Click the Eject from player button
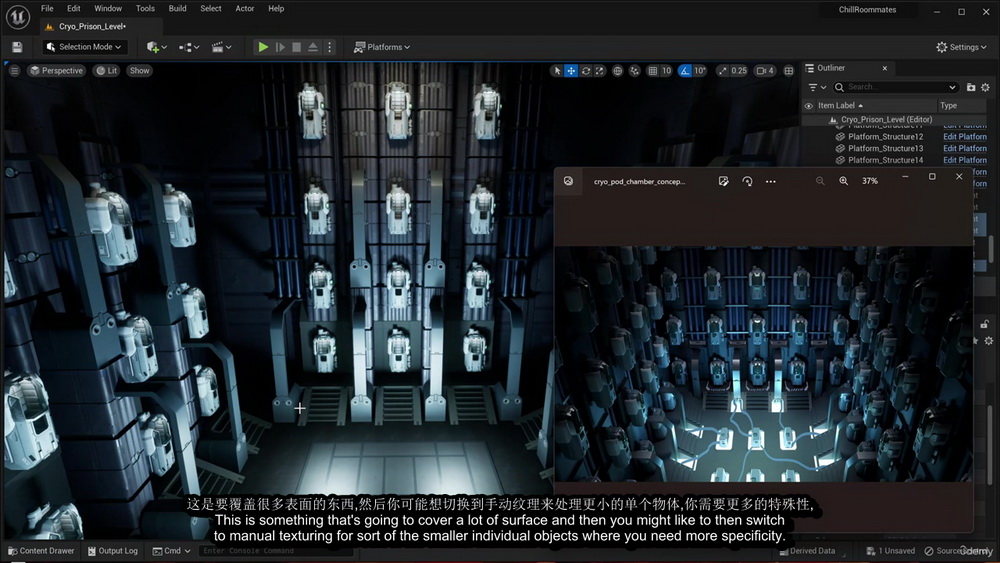Viewport: 1000px width, 563px height. [x=313, y=47]
